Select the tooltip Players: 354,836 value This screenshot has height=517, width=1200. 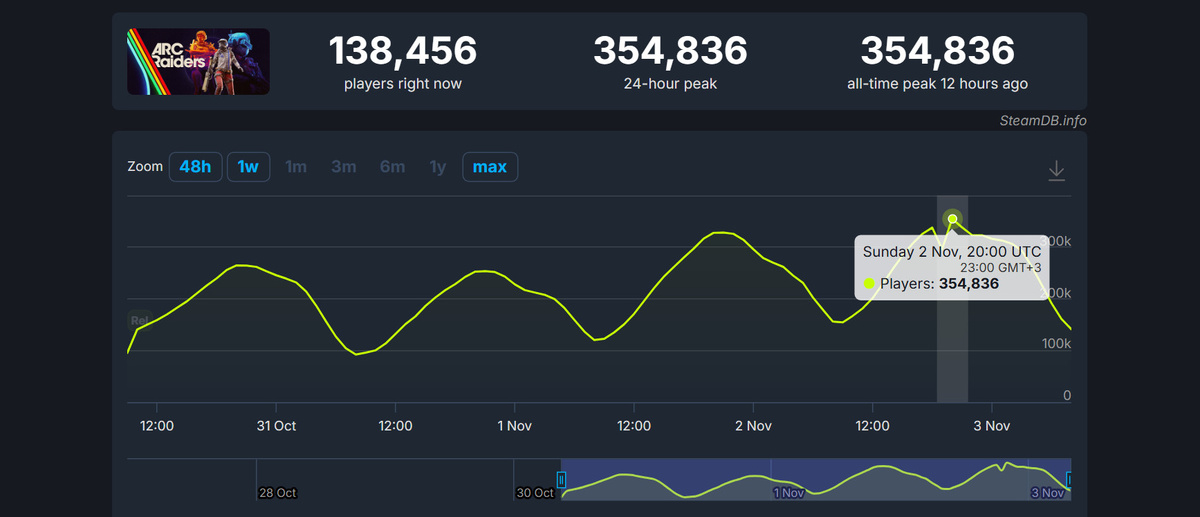(968, 284)
